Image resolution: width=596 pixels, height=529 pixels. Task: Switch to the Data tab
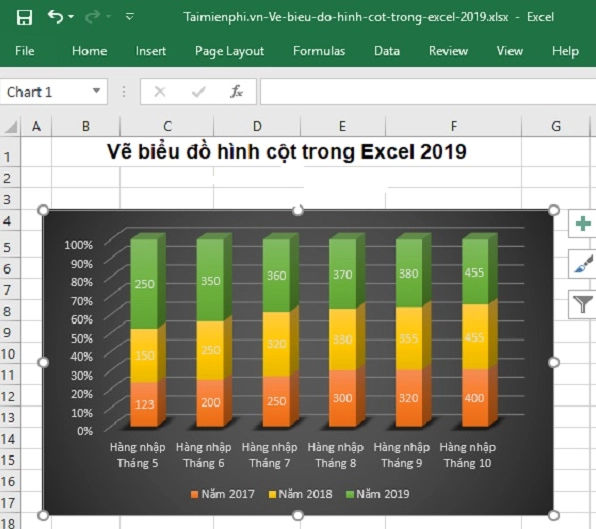click(x=387, y=51)
